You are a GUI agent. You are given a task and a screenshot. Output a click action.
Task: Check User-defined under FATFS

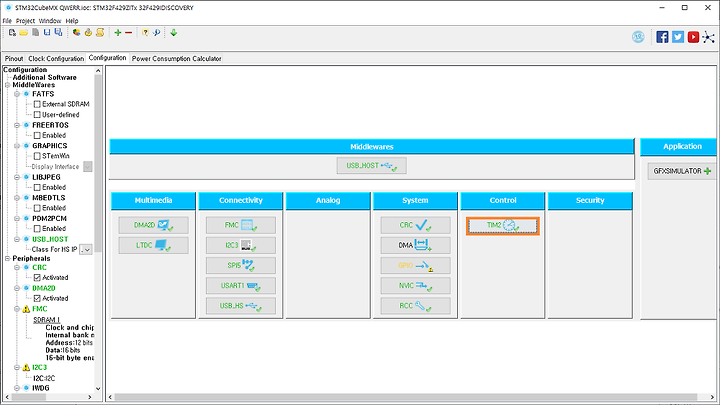[37, 115]
